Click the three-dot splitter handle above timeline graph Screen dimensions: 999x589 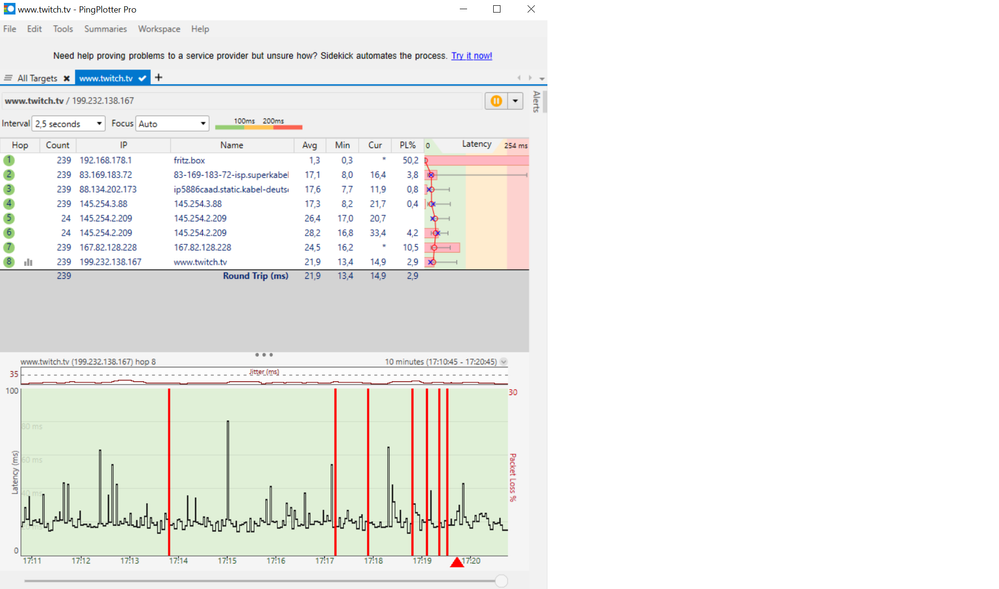click(x=264, y=354)
